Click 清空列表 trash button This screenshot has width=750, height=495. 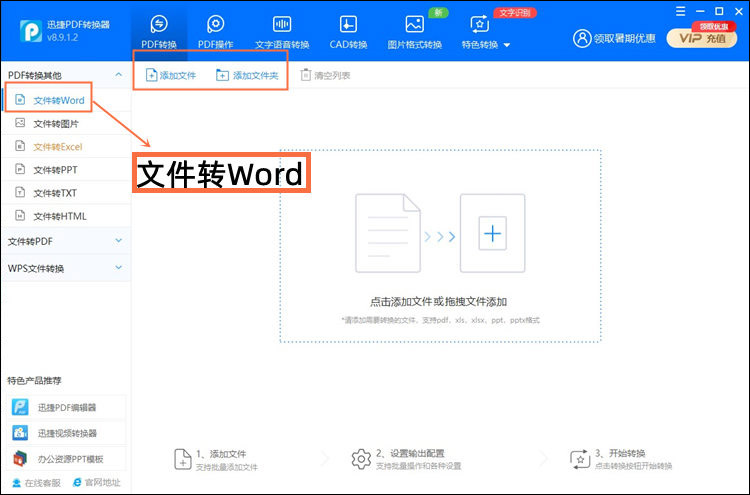pyautogui.click(x=325, y=75)
